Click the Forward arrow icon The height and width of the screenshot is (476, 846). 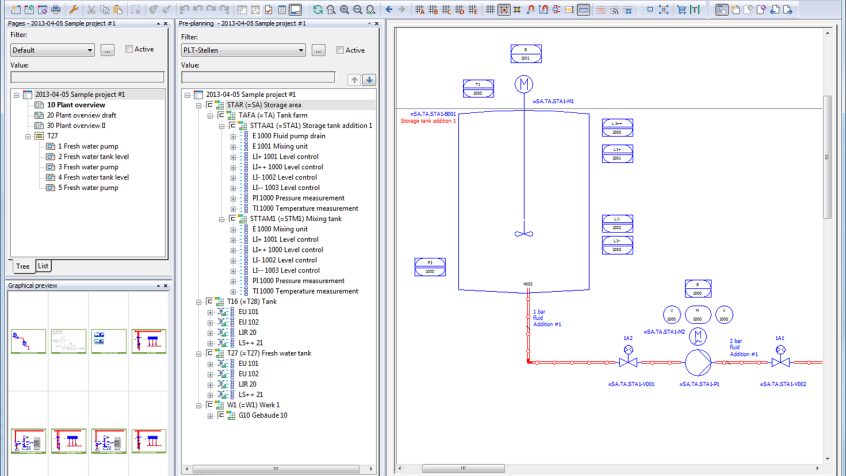[x=401, y=9]
